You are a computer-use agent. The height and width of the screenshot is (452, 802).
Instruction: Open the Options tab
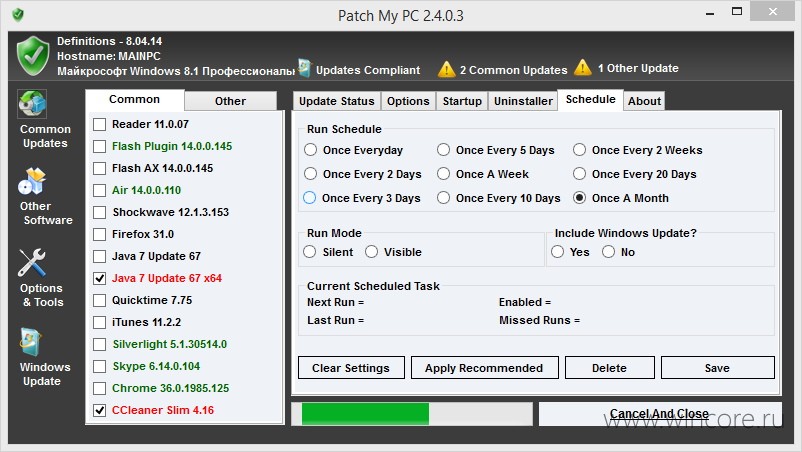(x=408, y=101)
